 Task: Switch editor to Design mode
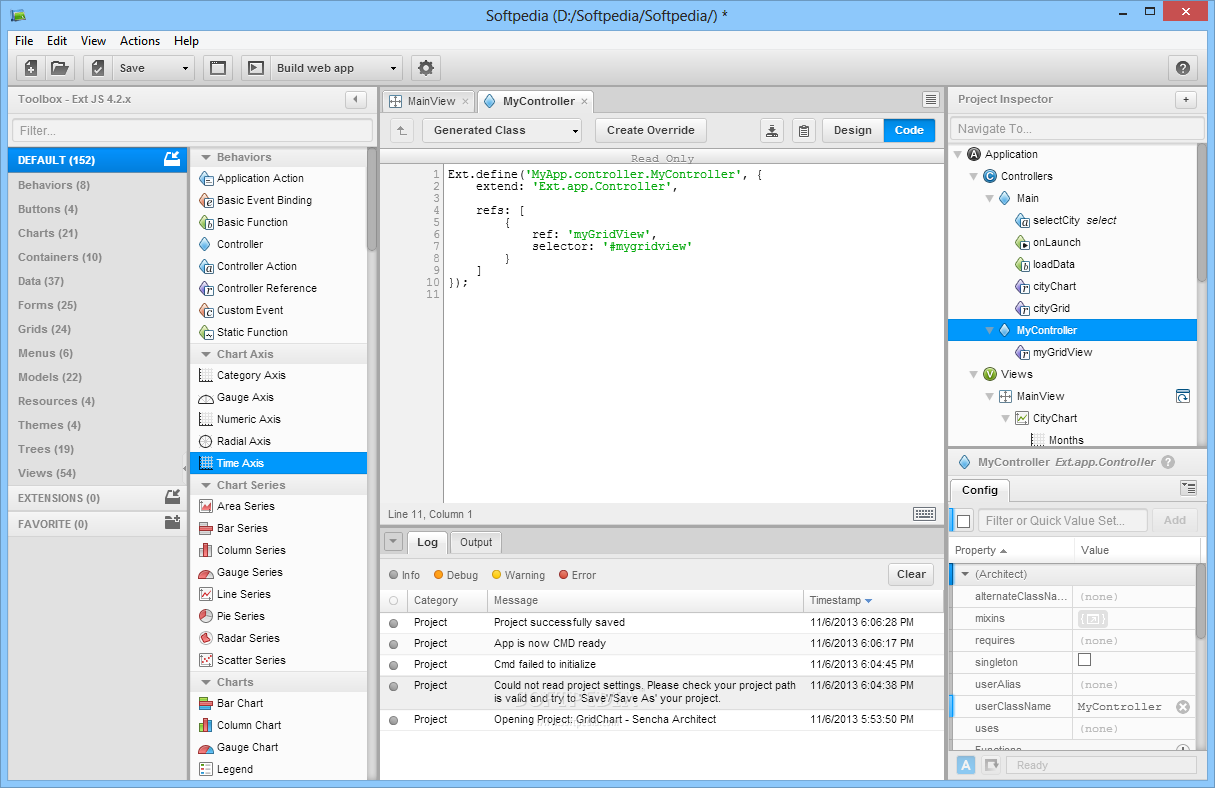pos(853,130)
